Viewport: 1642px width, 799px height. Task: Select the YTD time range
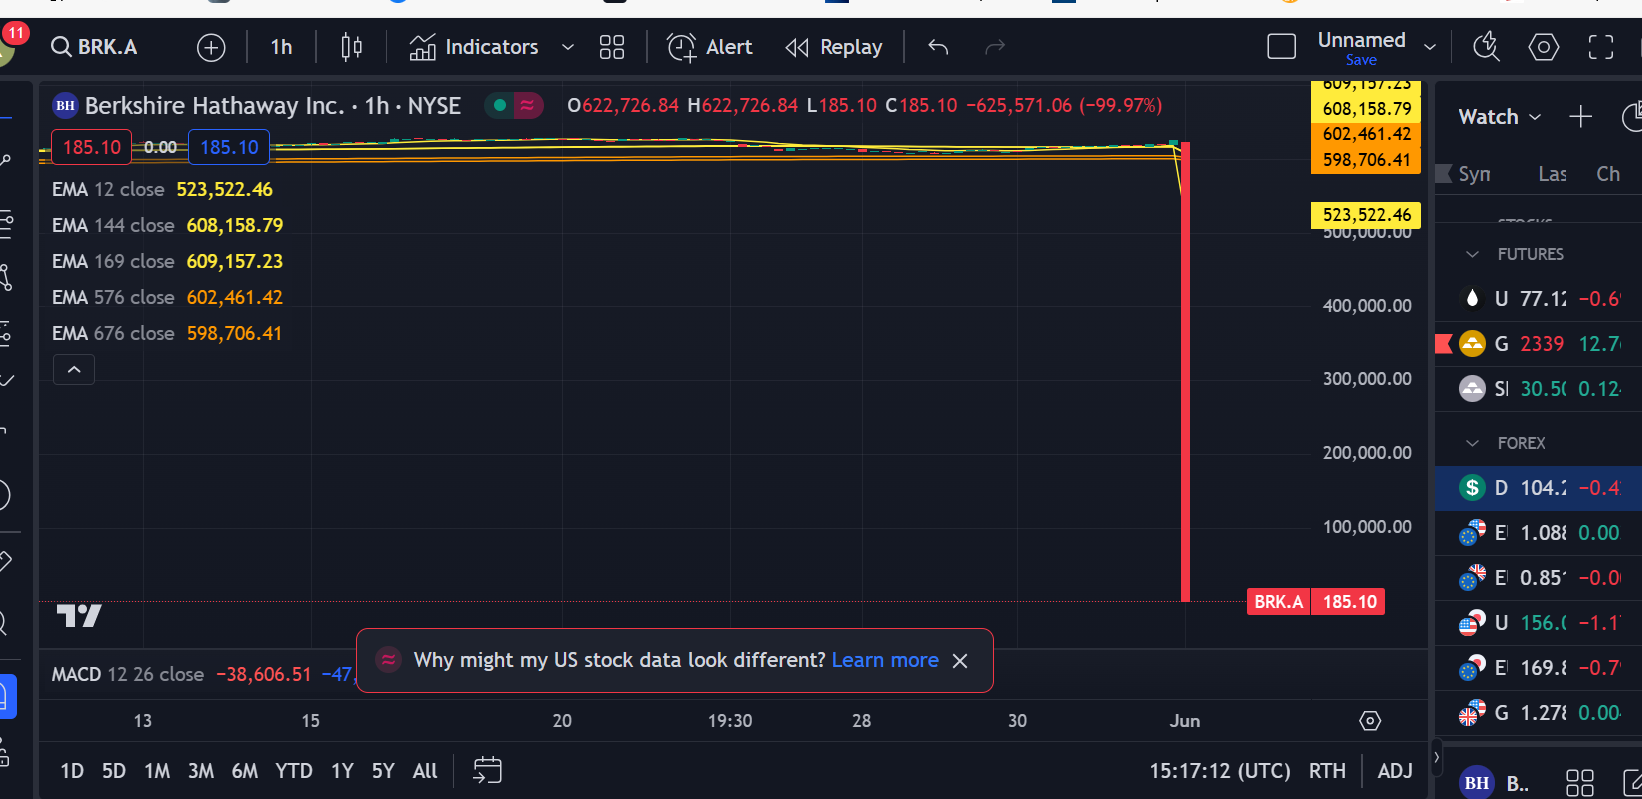(x=294, y=770)
